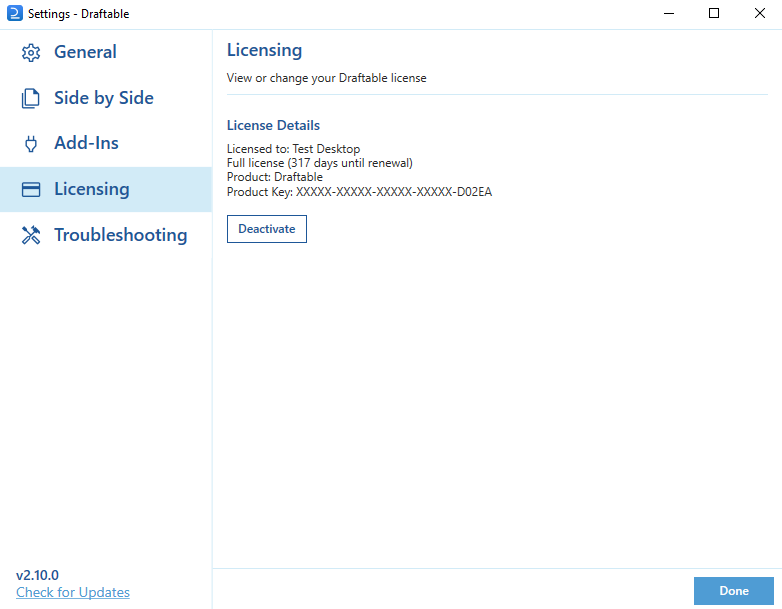
Task: Click the v2.10.0 version text
Action: point(37,576)
